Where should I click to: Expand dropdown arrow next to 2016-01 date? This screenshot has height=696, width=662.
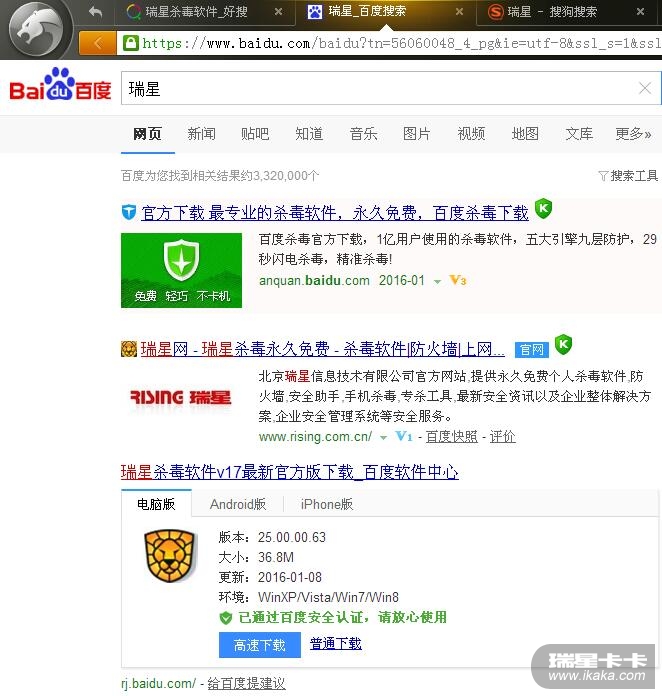coord(437,281)
